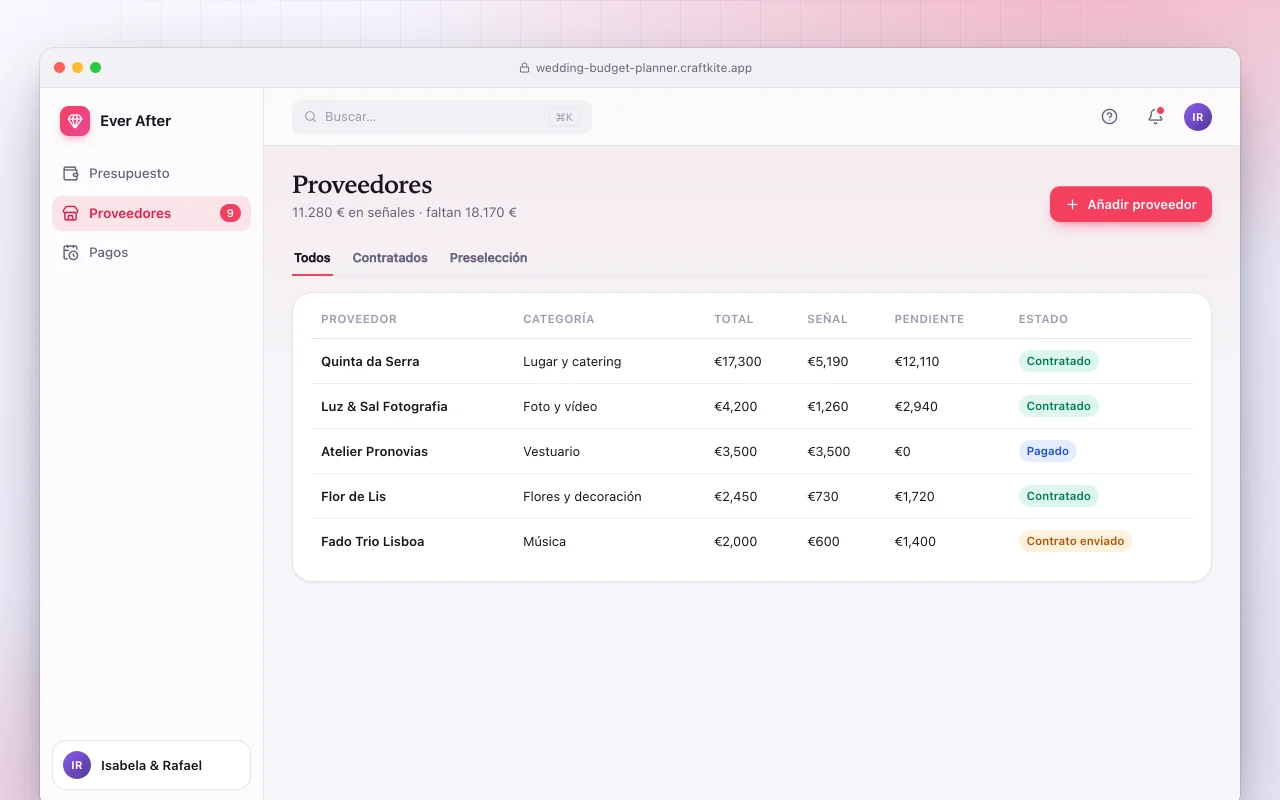Select Atelier Pronovias supplier
The width and height of the screenshot is (1280, 800).
tap(374, 451)
